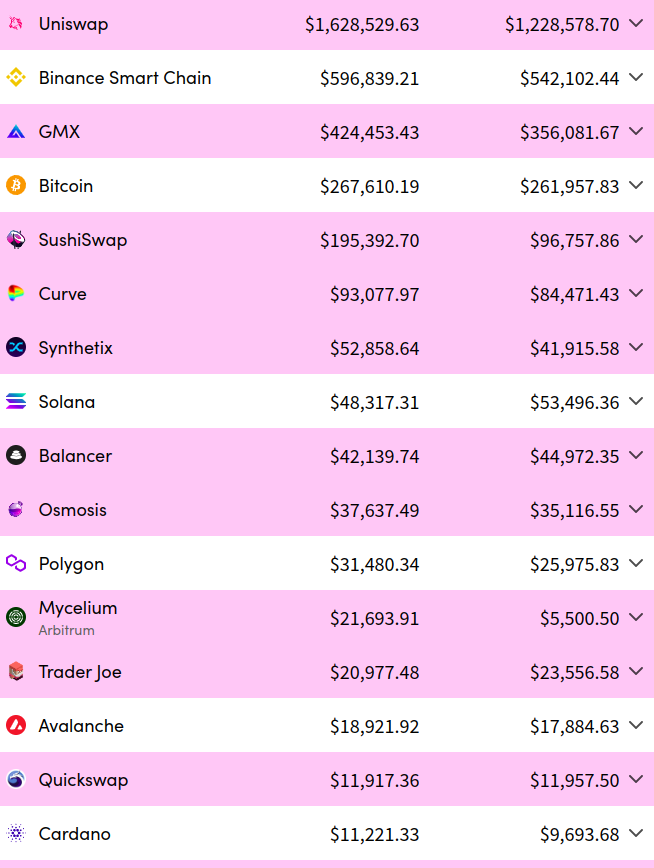Click the Synthetix logo icon

[15, 348]
